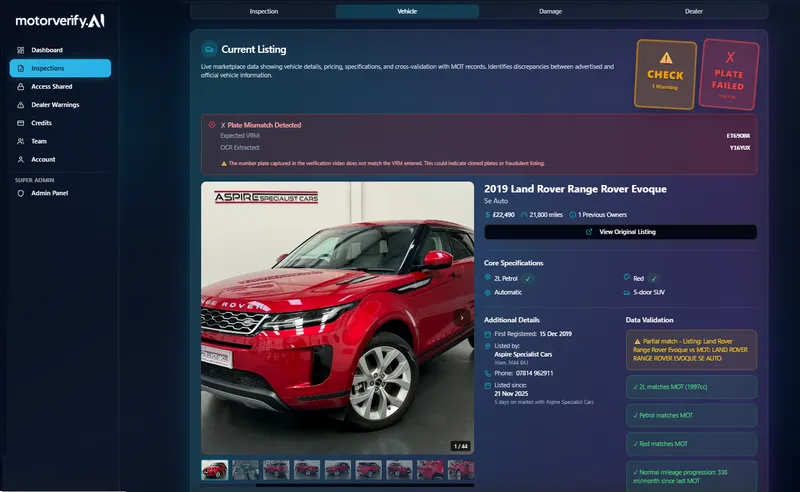Click the 1 / 44 photo counter
The image size is (800, 492).
[461, 447]
